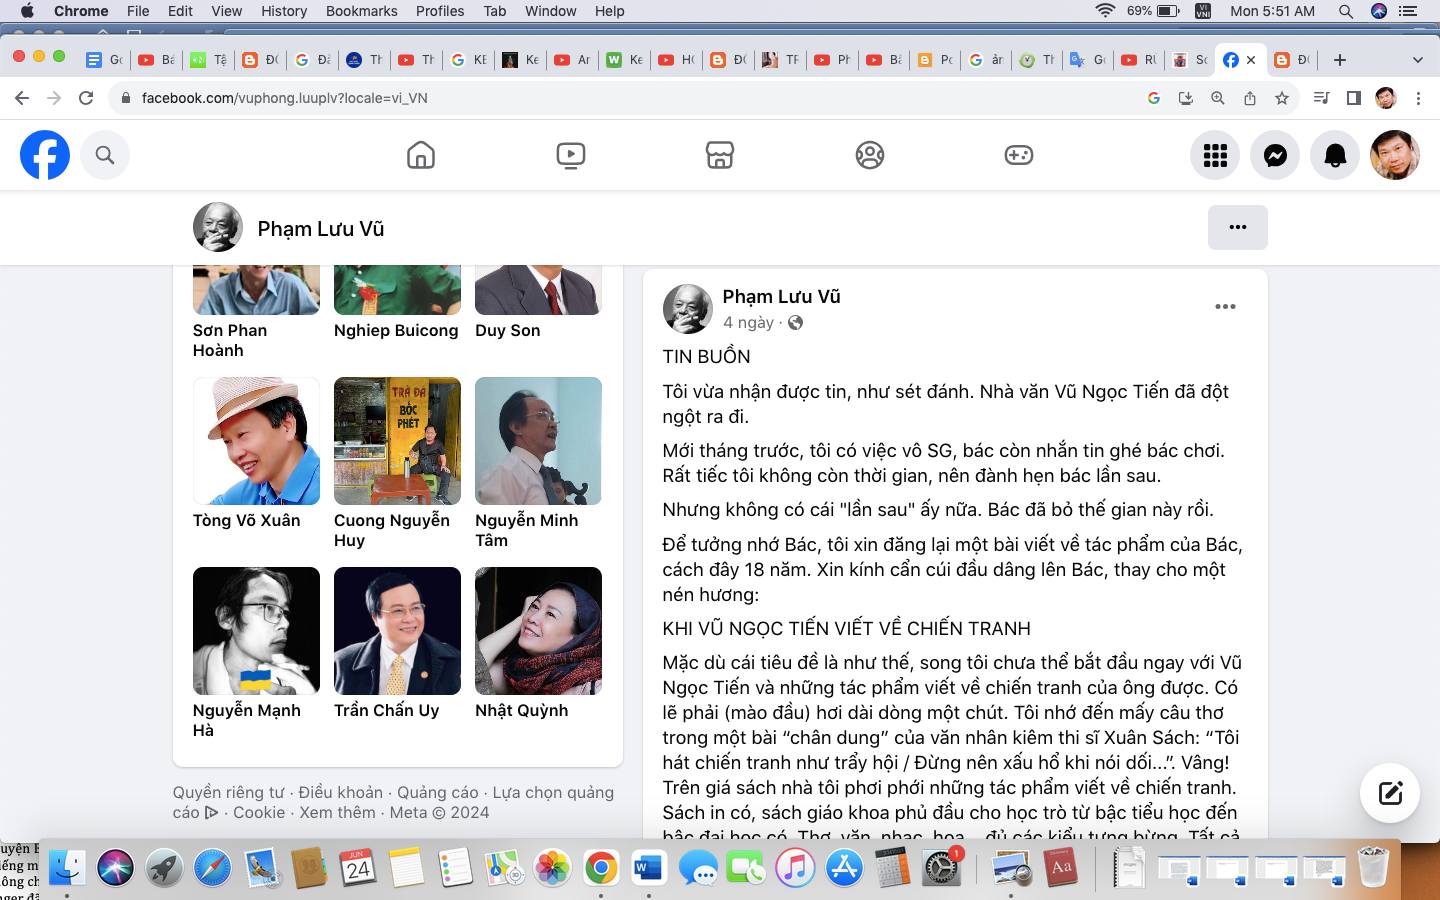Open the Facebook Video (Watch) icon
This screenshot has height=900, width=1440.
pyautogui.click(x=570, y=155)
